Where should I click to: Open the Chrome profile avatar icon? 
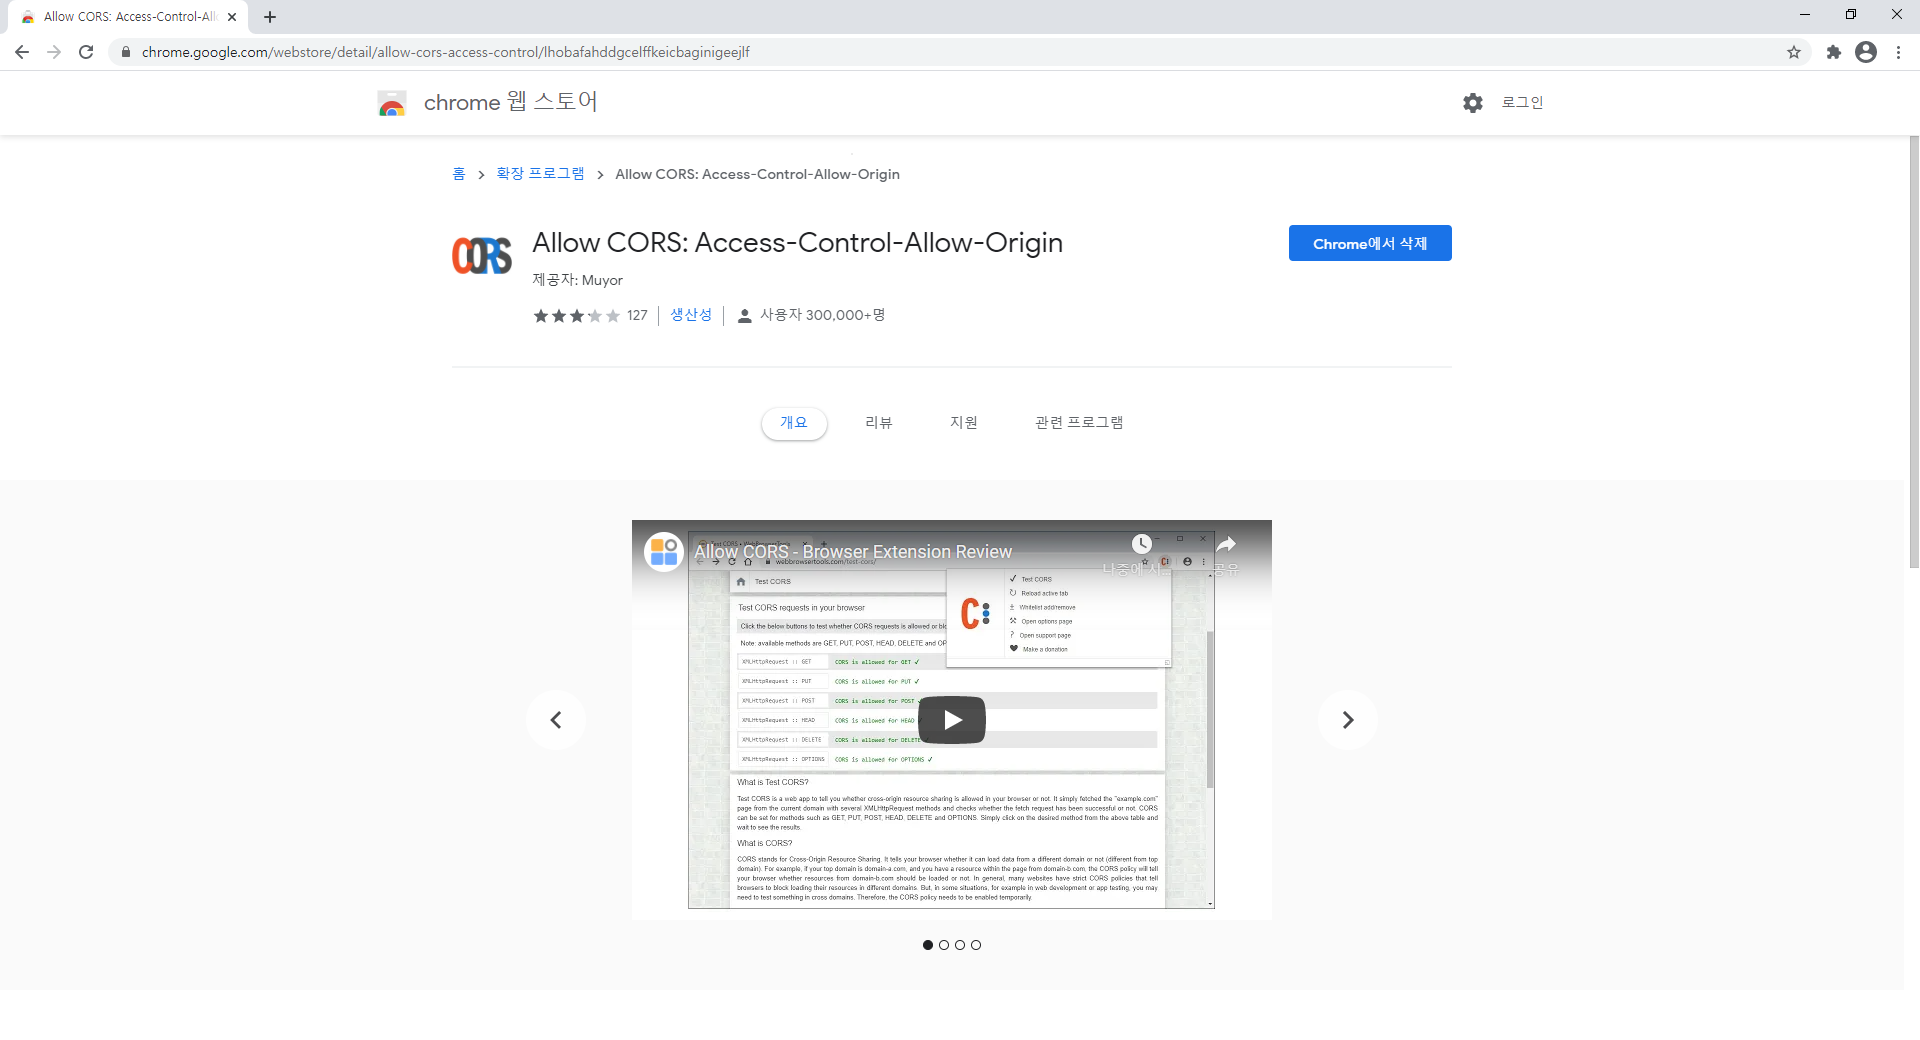tap(1866, 52)
